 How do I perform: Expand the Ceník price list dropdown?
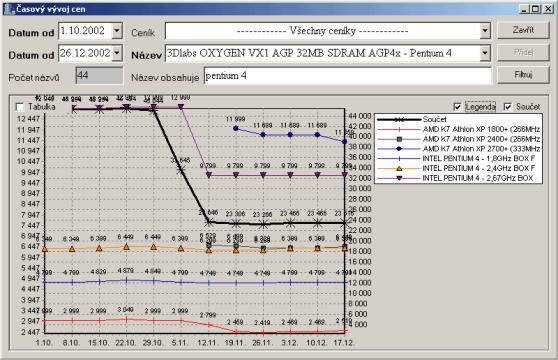click(485, 31)
